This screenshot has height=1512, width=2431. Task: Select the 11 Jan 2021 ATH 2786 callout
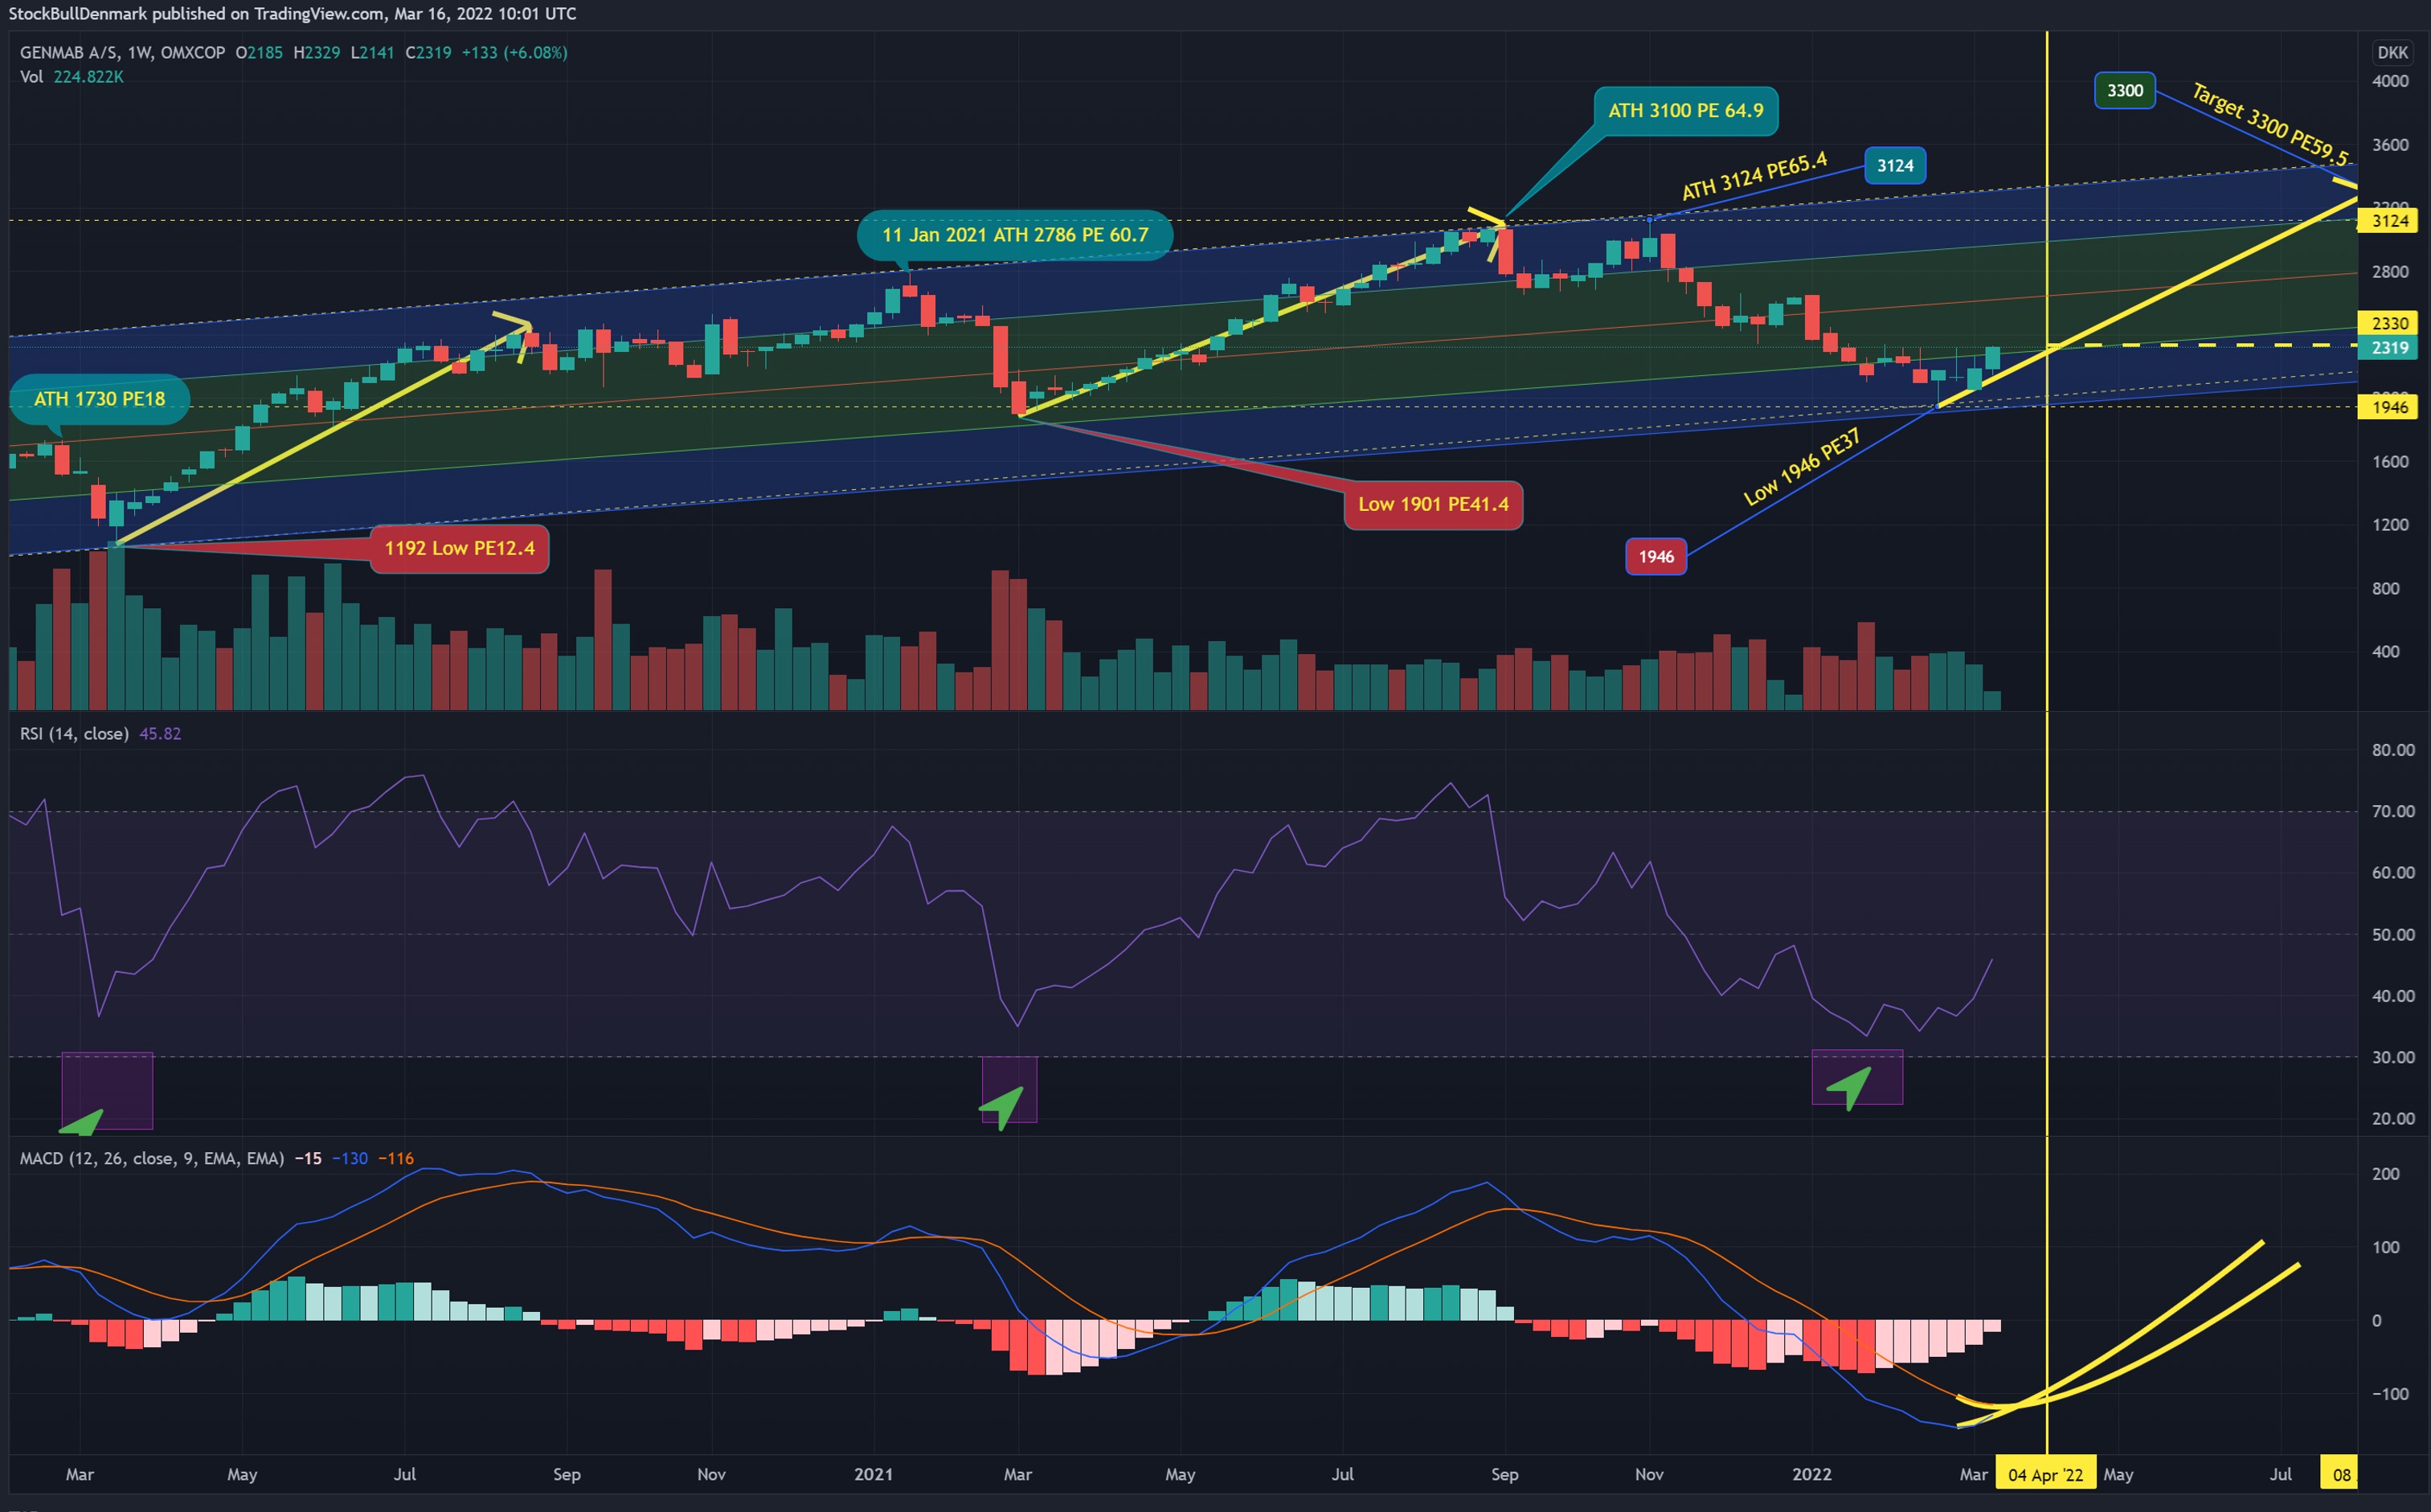coord(1014,235)
